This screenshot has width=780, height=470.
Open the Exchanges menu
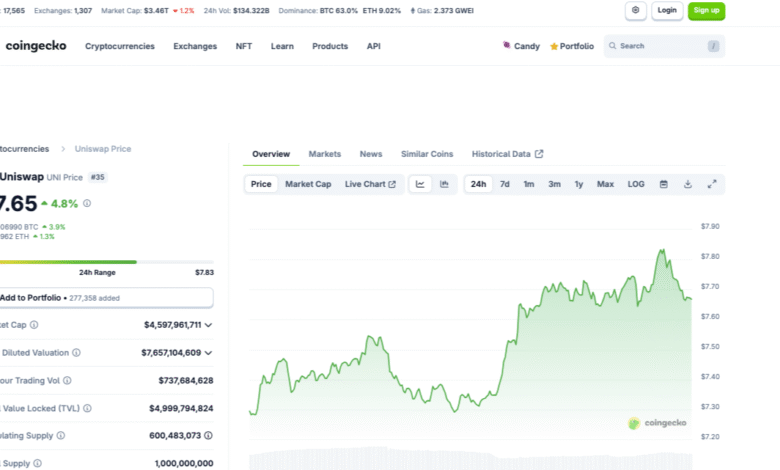195,46
